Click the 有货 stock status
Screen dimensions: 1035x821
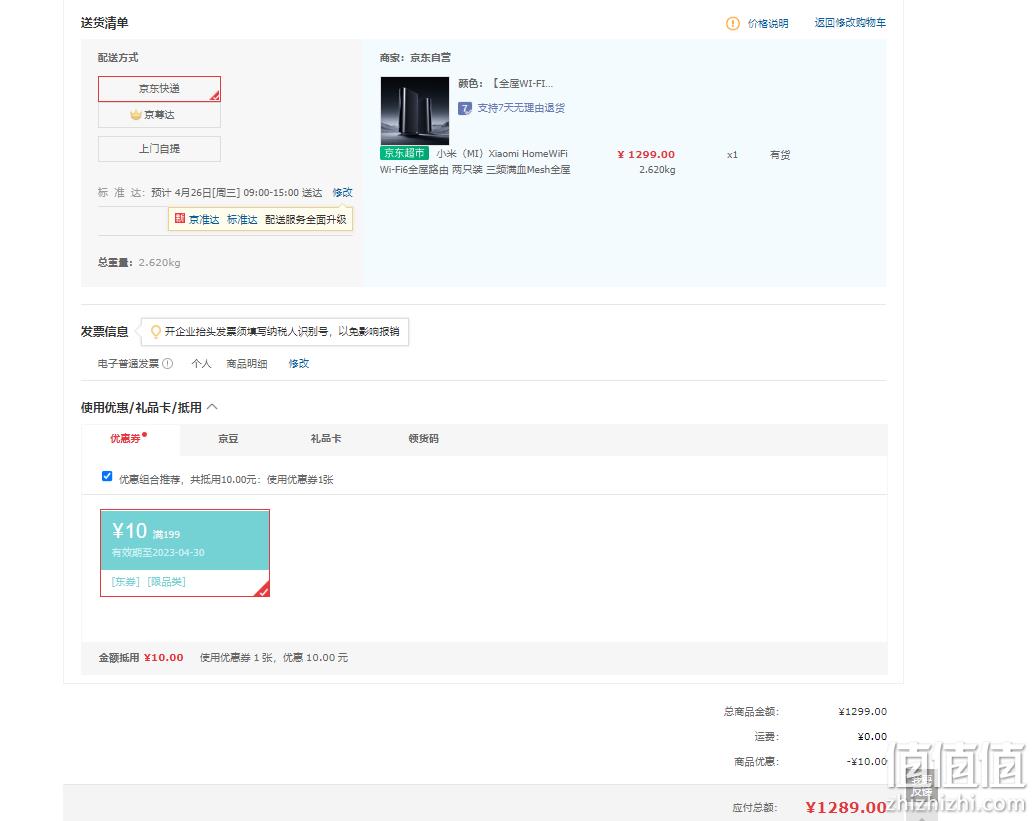click(780, 154)
